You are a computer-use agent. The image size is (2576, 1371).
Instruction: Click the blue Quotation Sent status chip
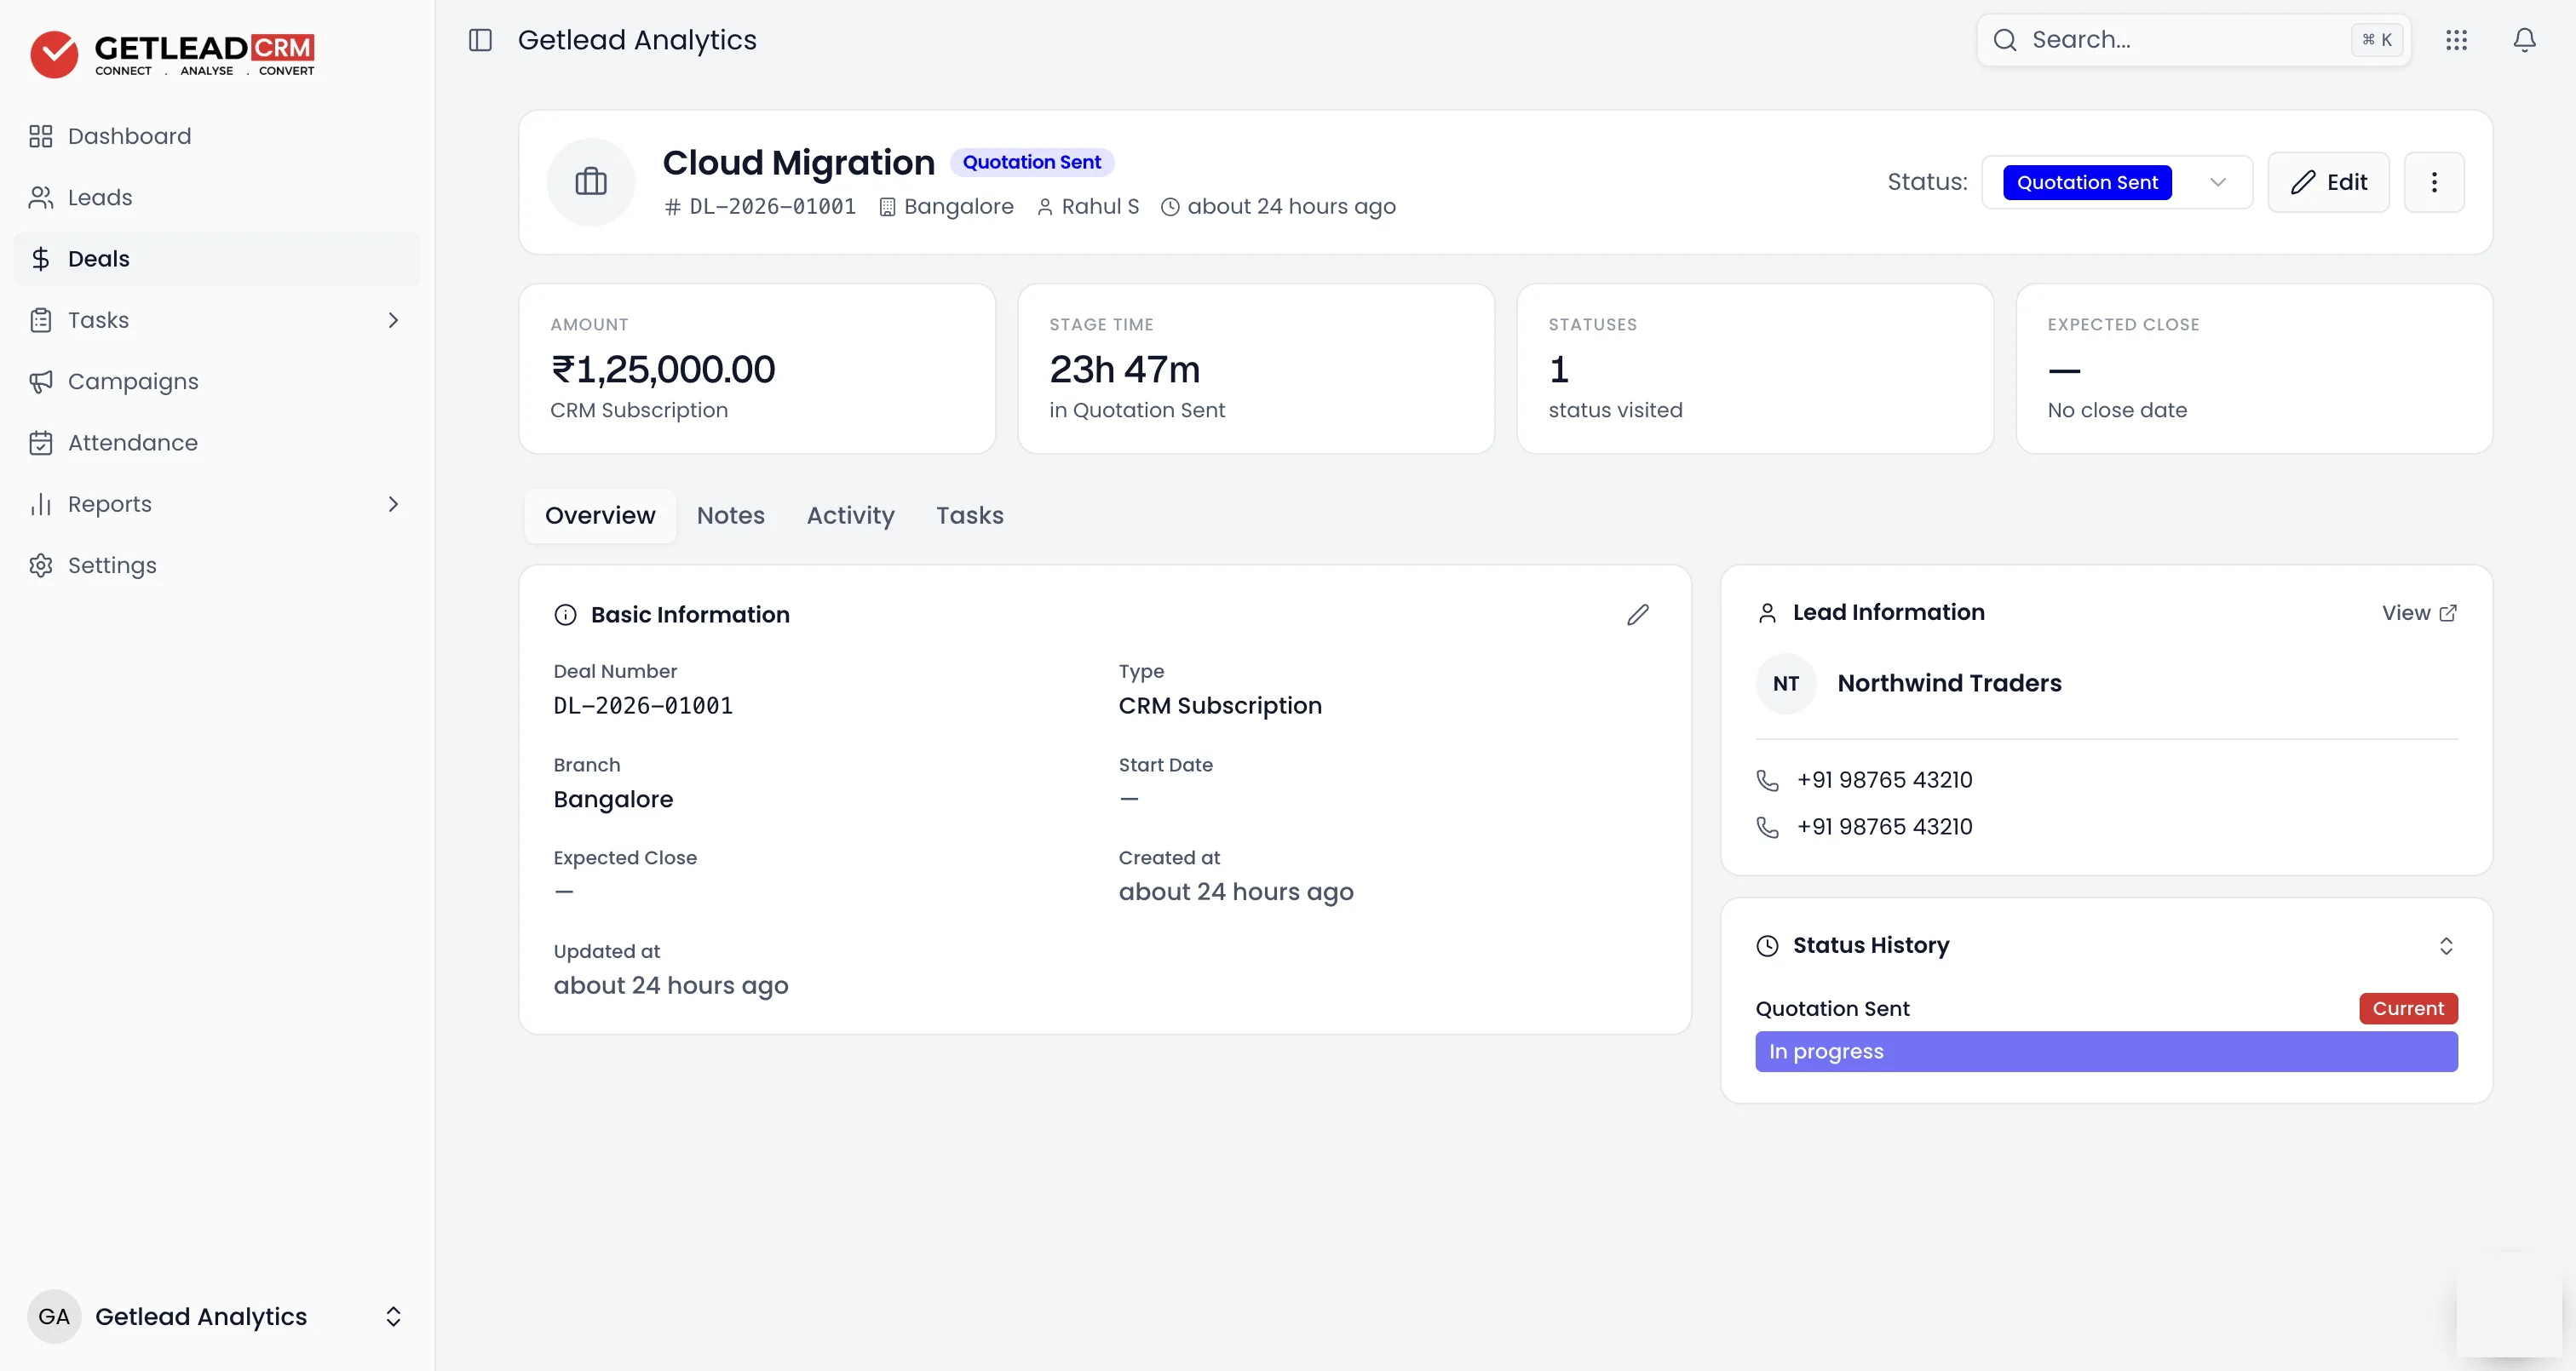[2087, 182]
